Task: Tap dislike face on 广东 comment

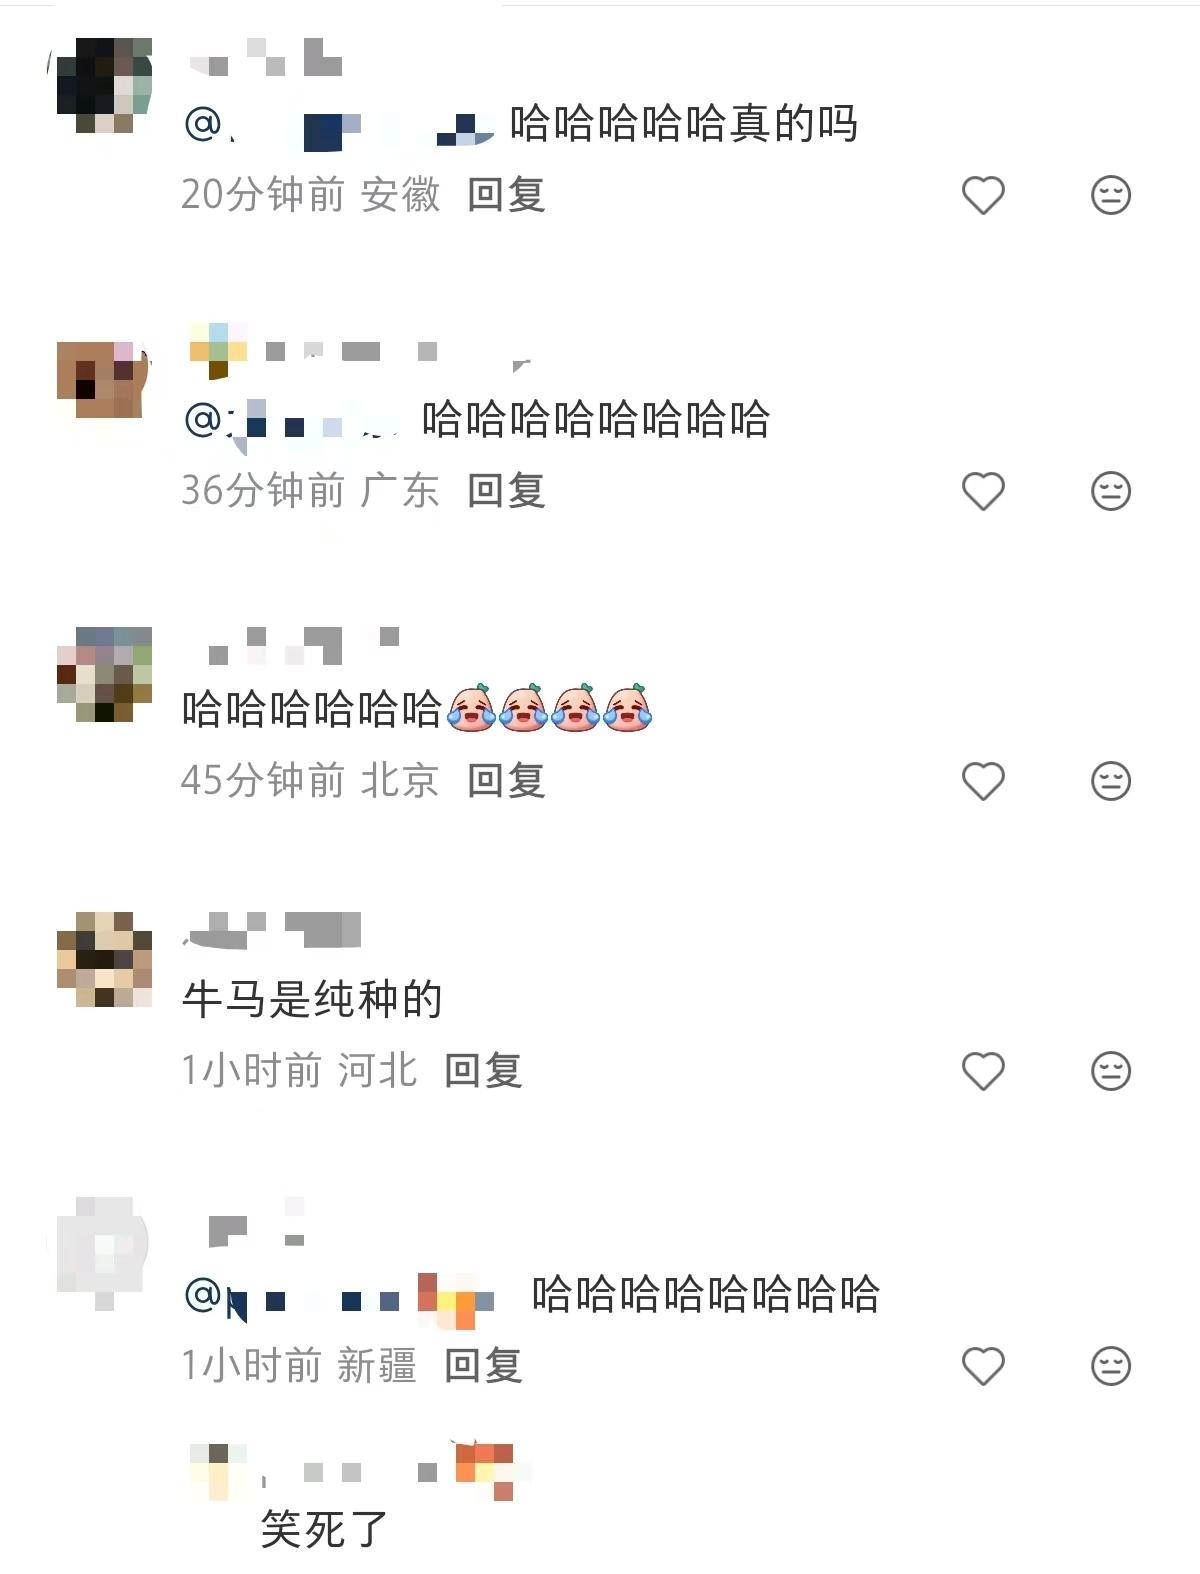Action: [x=1110, y=491]
